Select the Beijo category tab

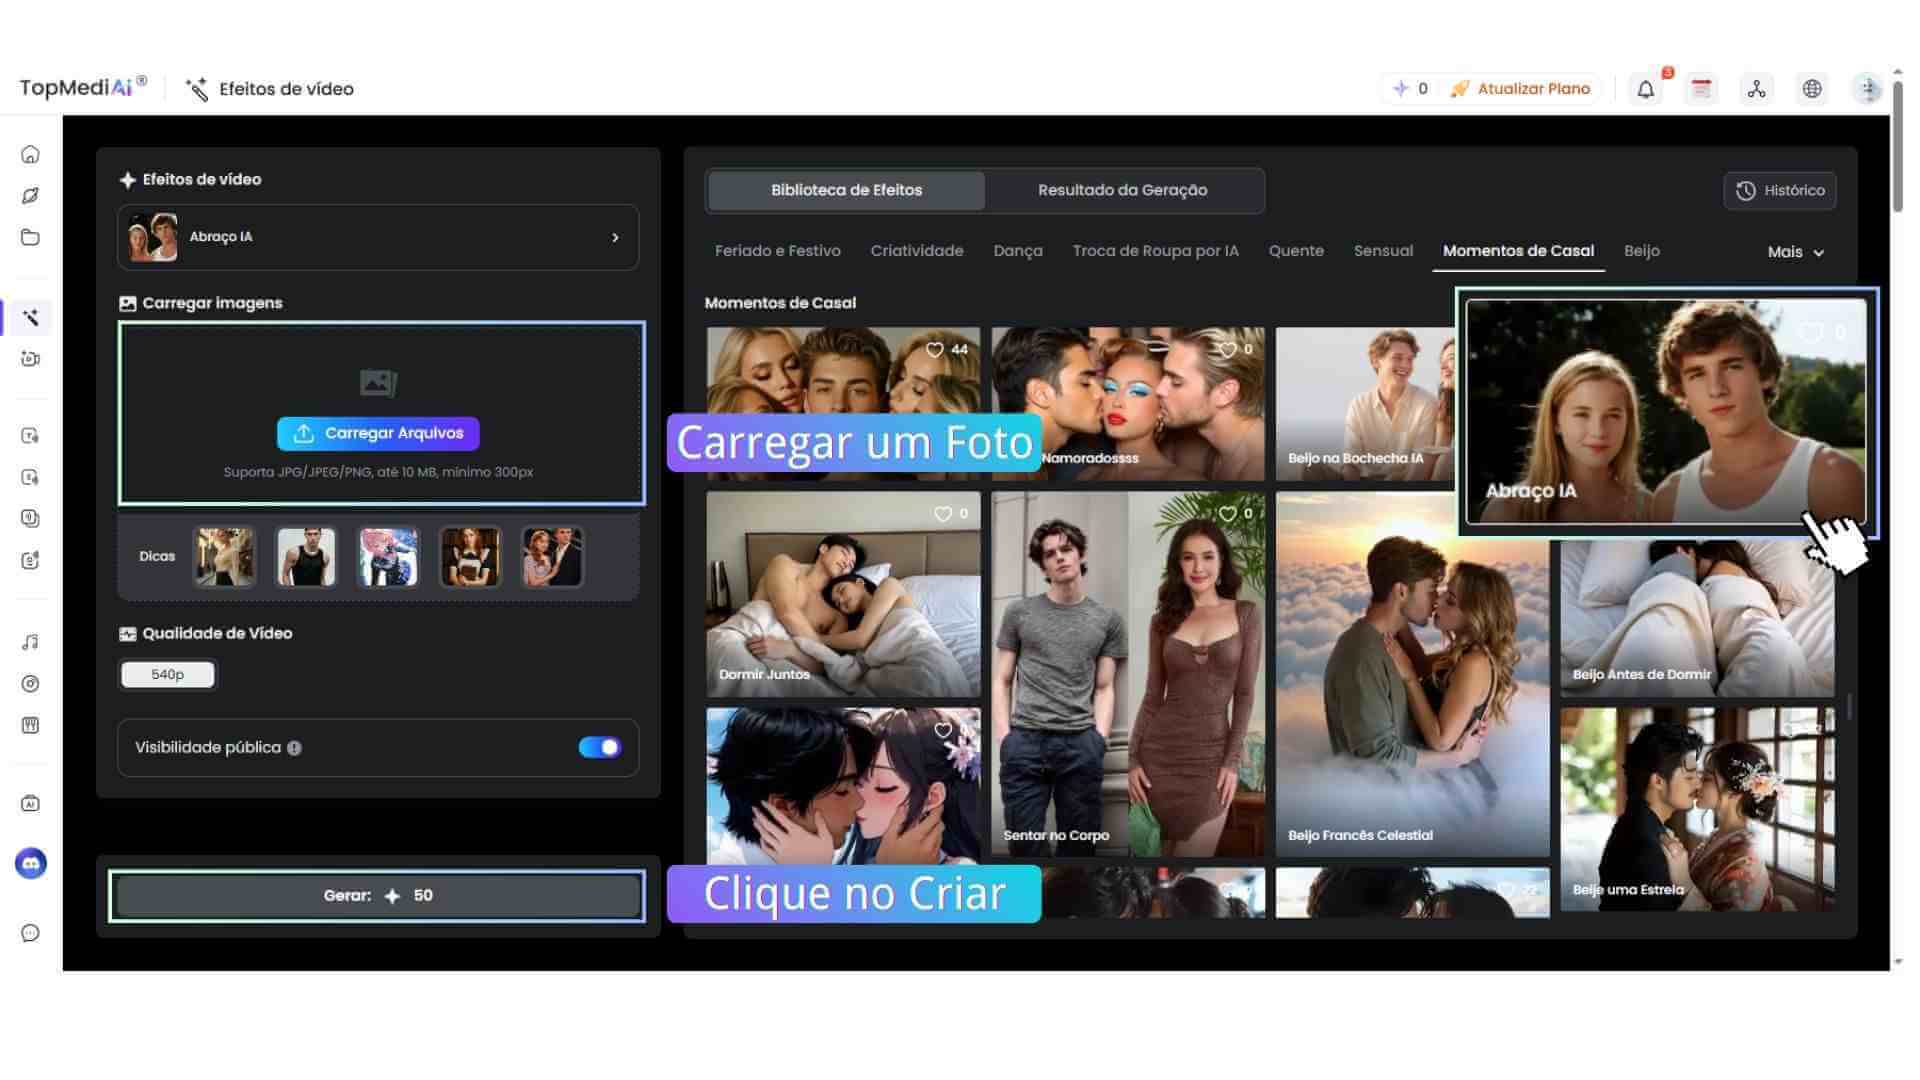(x=1641, y=251)
